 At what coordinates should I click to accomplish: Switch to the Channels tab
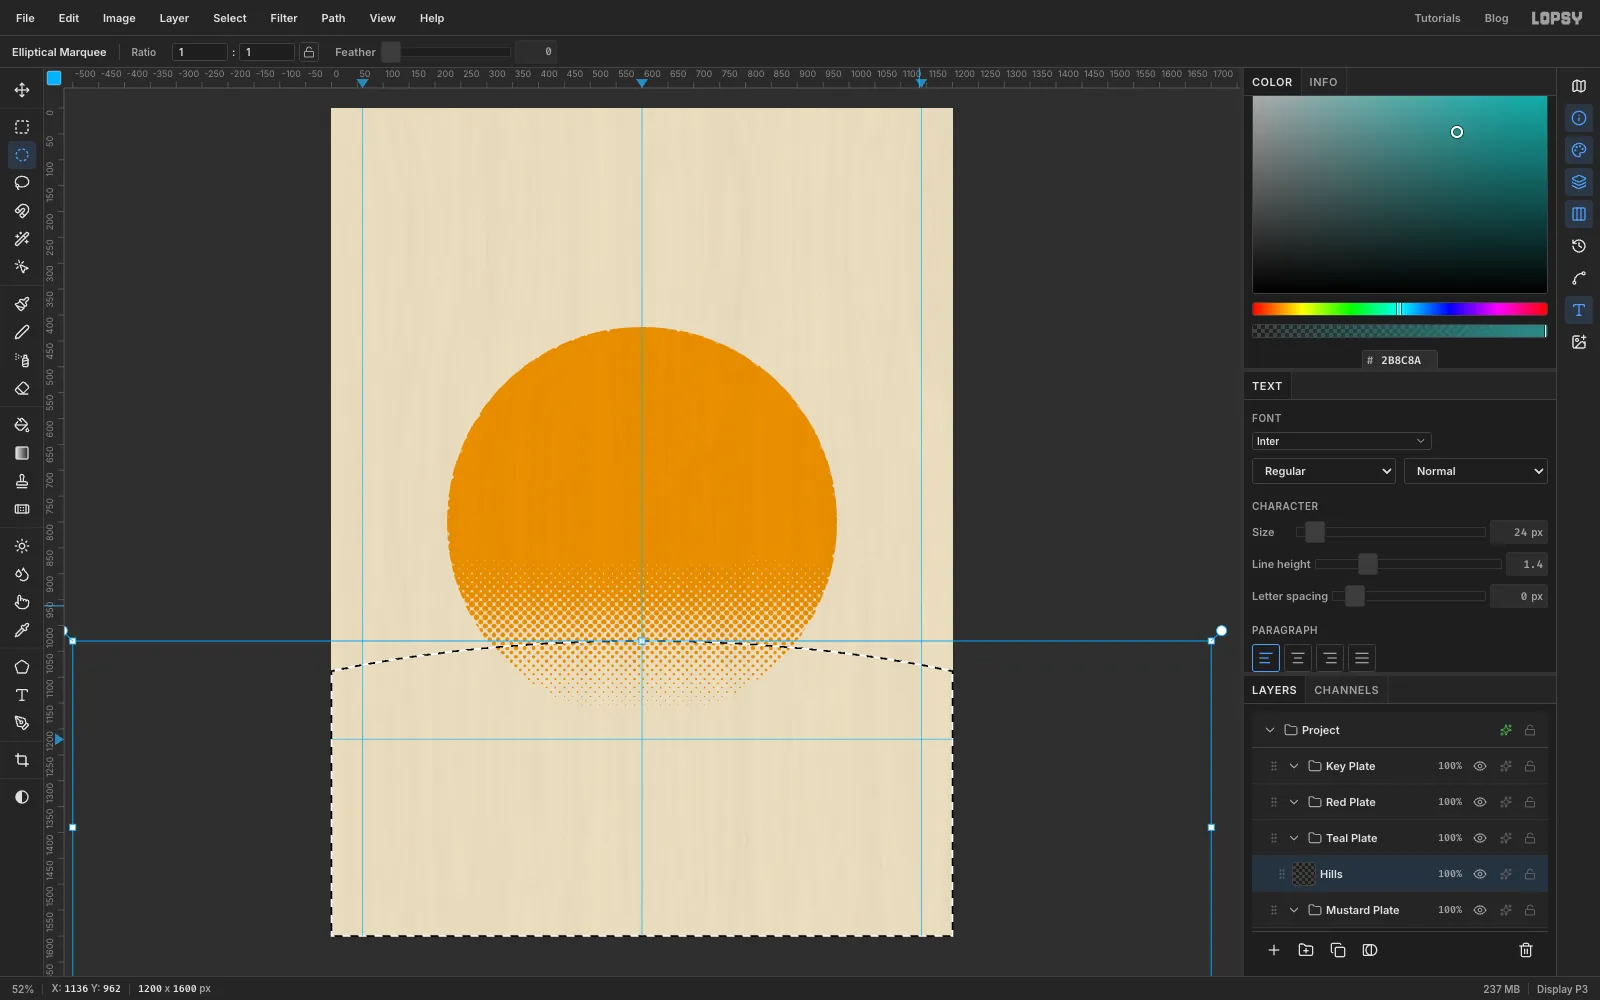[x=1346, y=690]
